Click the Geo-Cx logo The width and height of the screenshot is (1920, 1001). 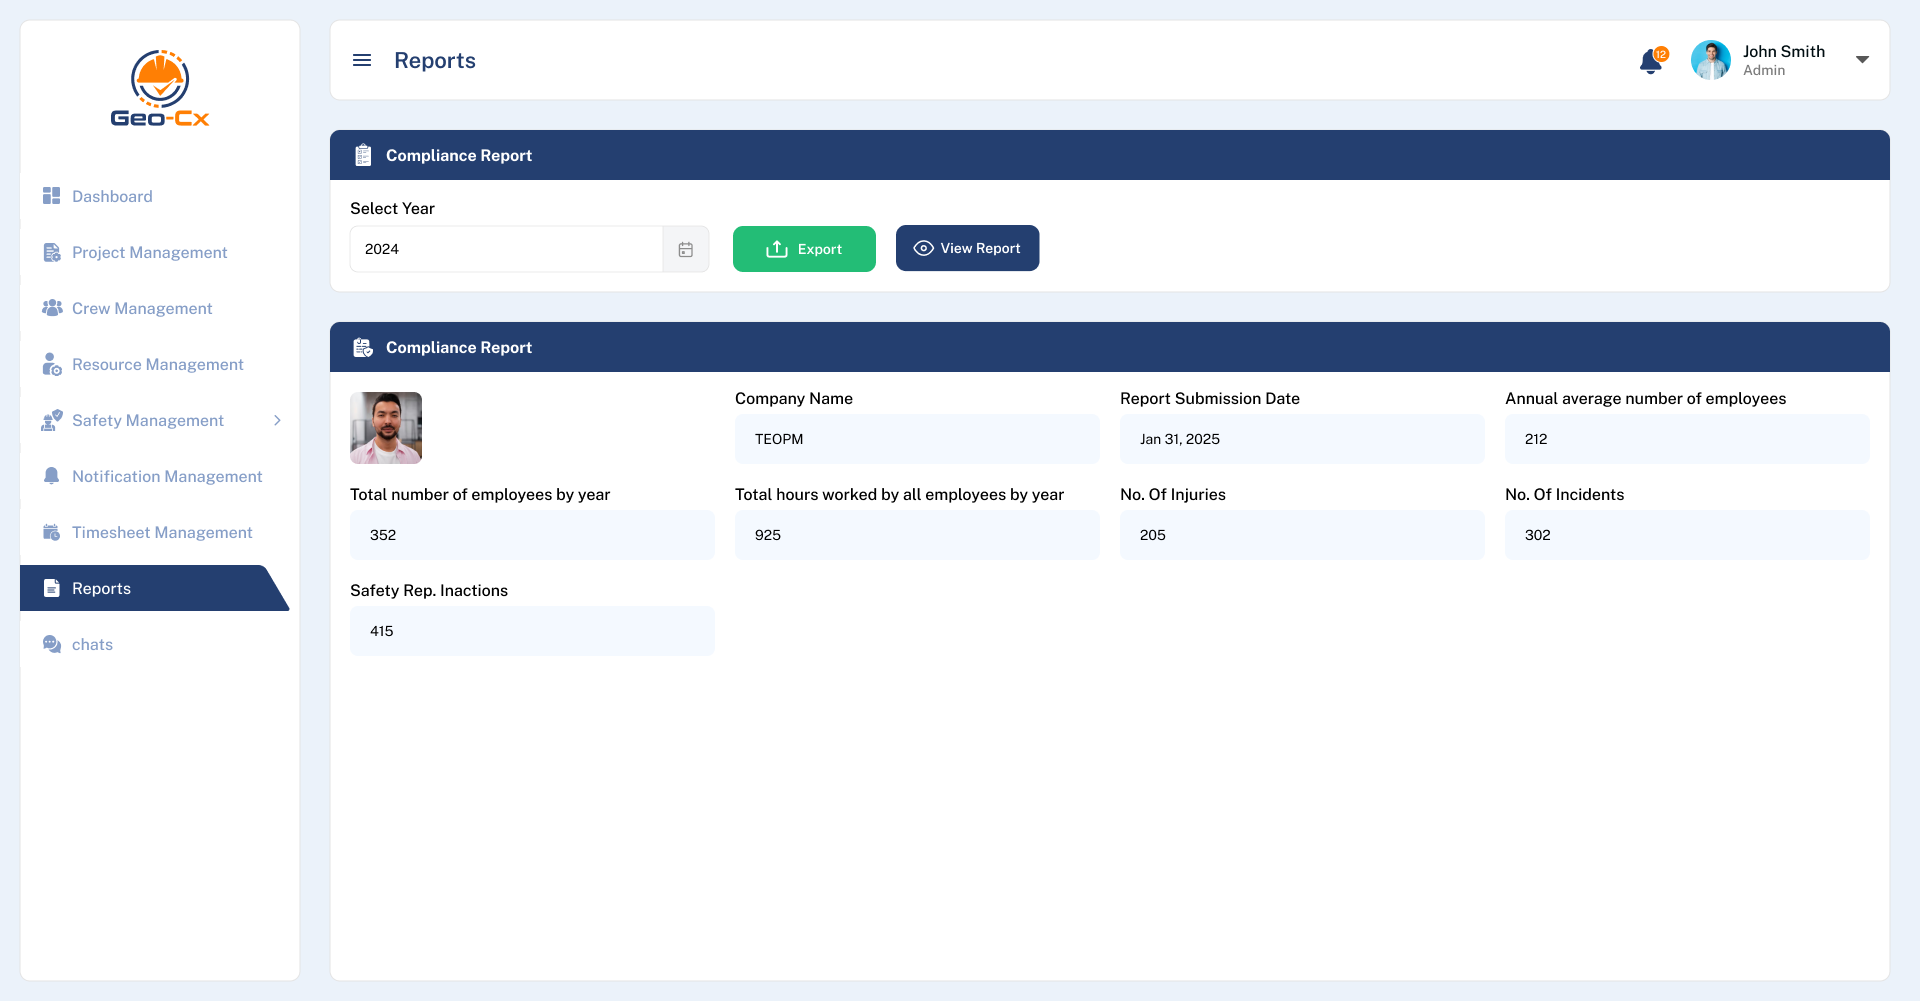159,88
